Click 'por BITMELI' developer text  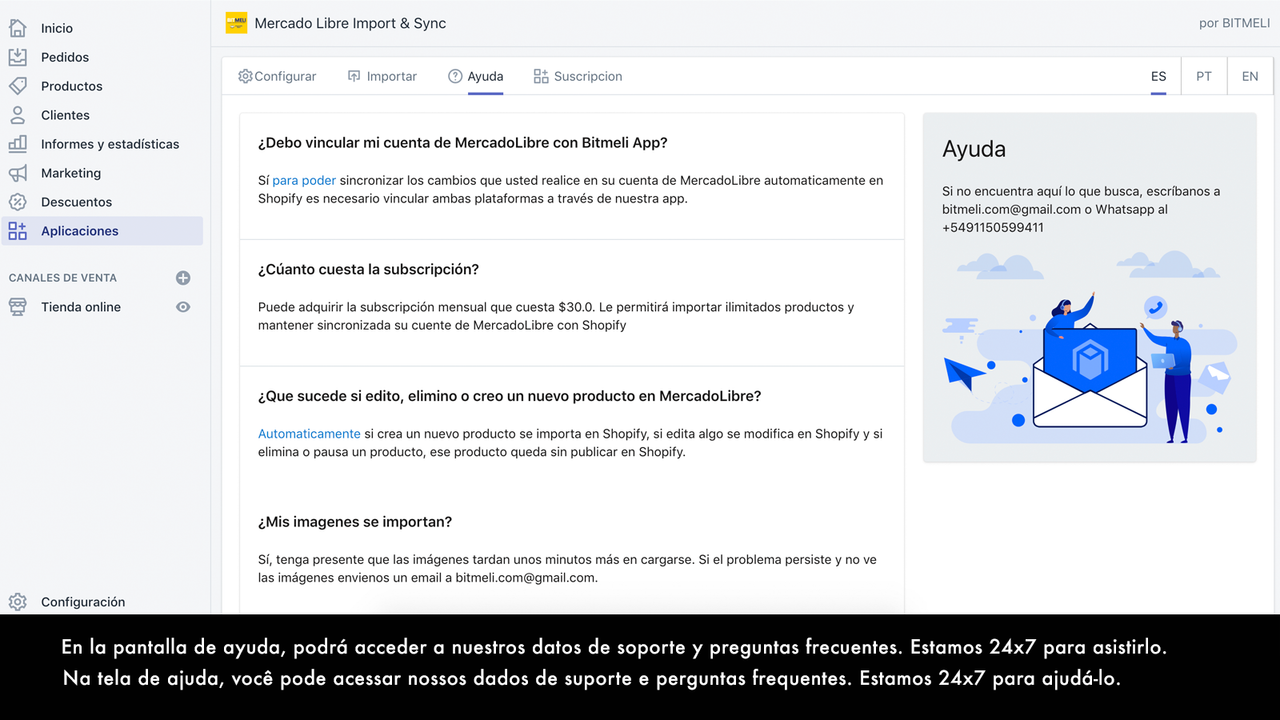(1234, 23)
